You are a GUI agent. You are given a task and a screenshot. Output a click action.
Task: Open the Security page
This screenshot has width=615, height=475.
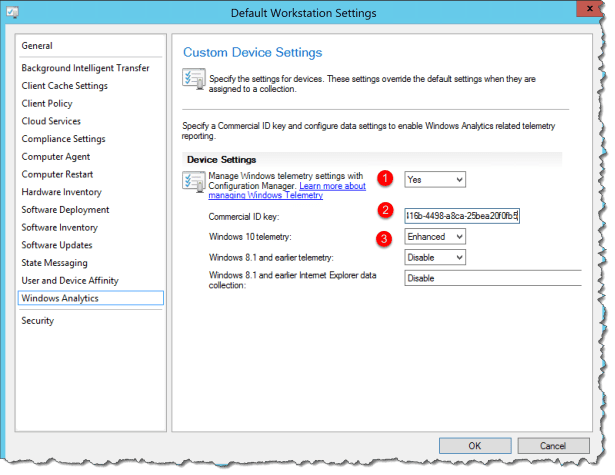(x=38, y=321)
